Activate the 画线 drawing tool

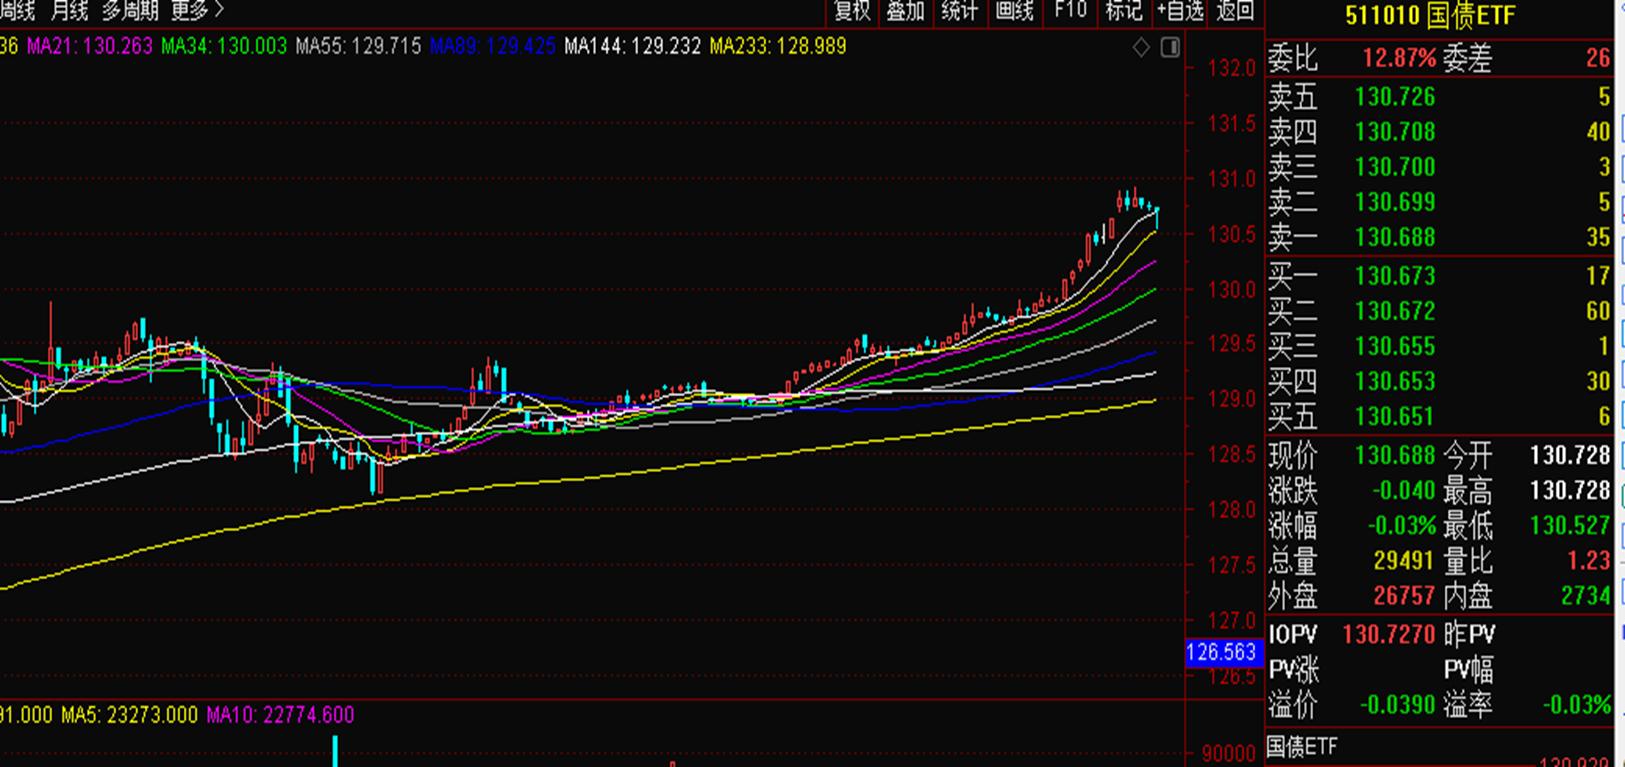[1015, 11]
